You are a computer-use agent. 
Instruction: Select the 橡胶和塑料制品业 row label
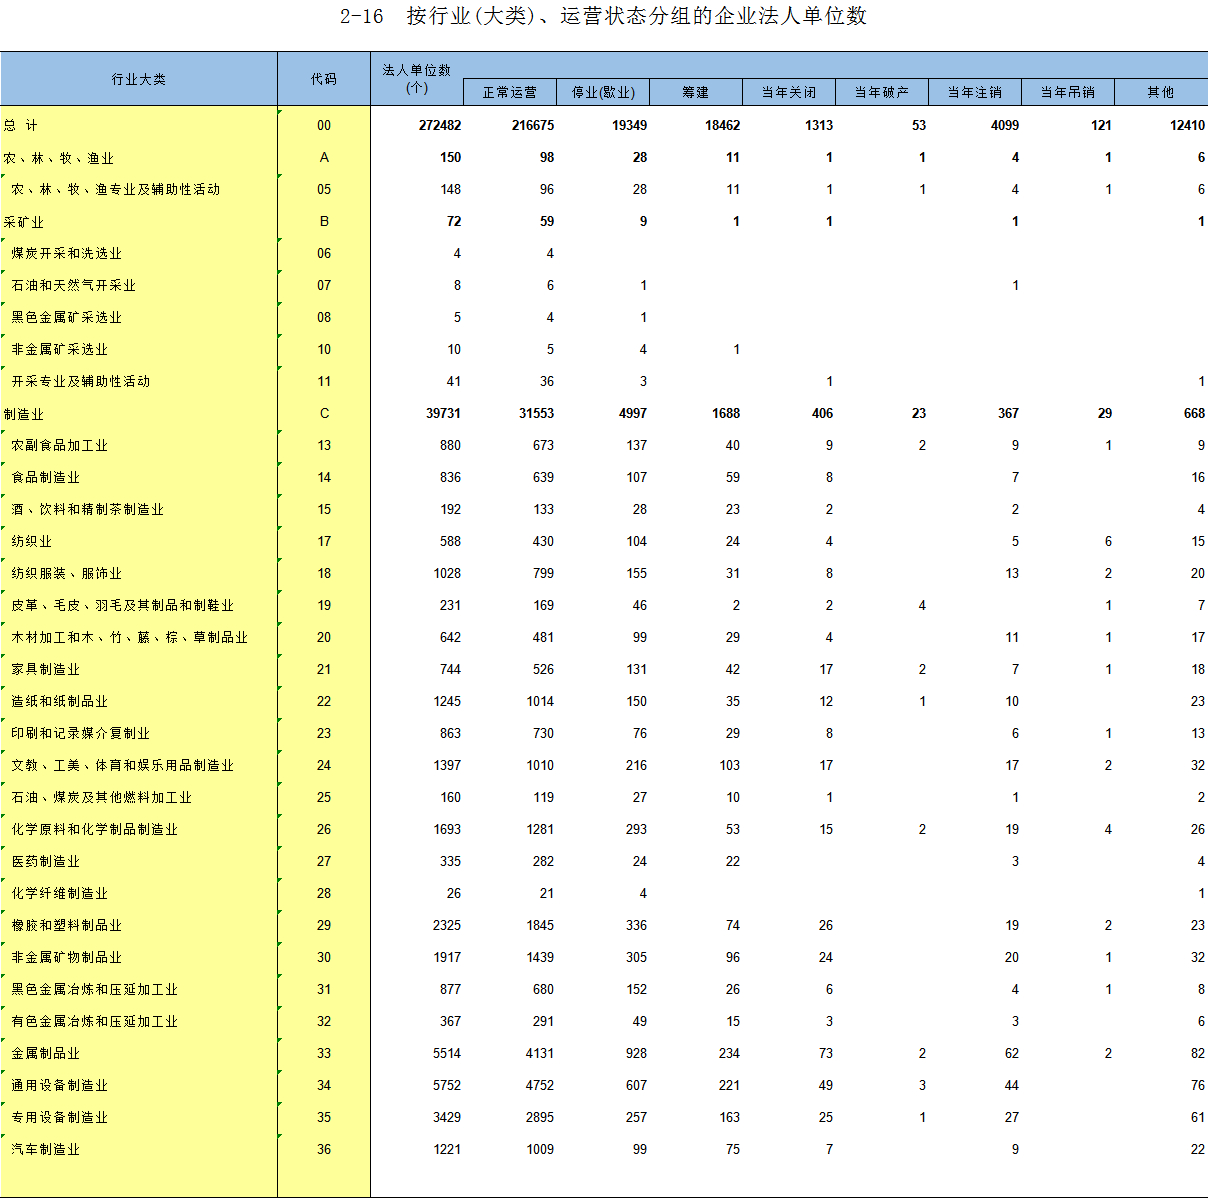67,925
